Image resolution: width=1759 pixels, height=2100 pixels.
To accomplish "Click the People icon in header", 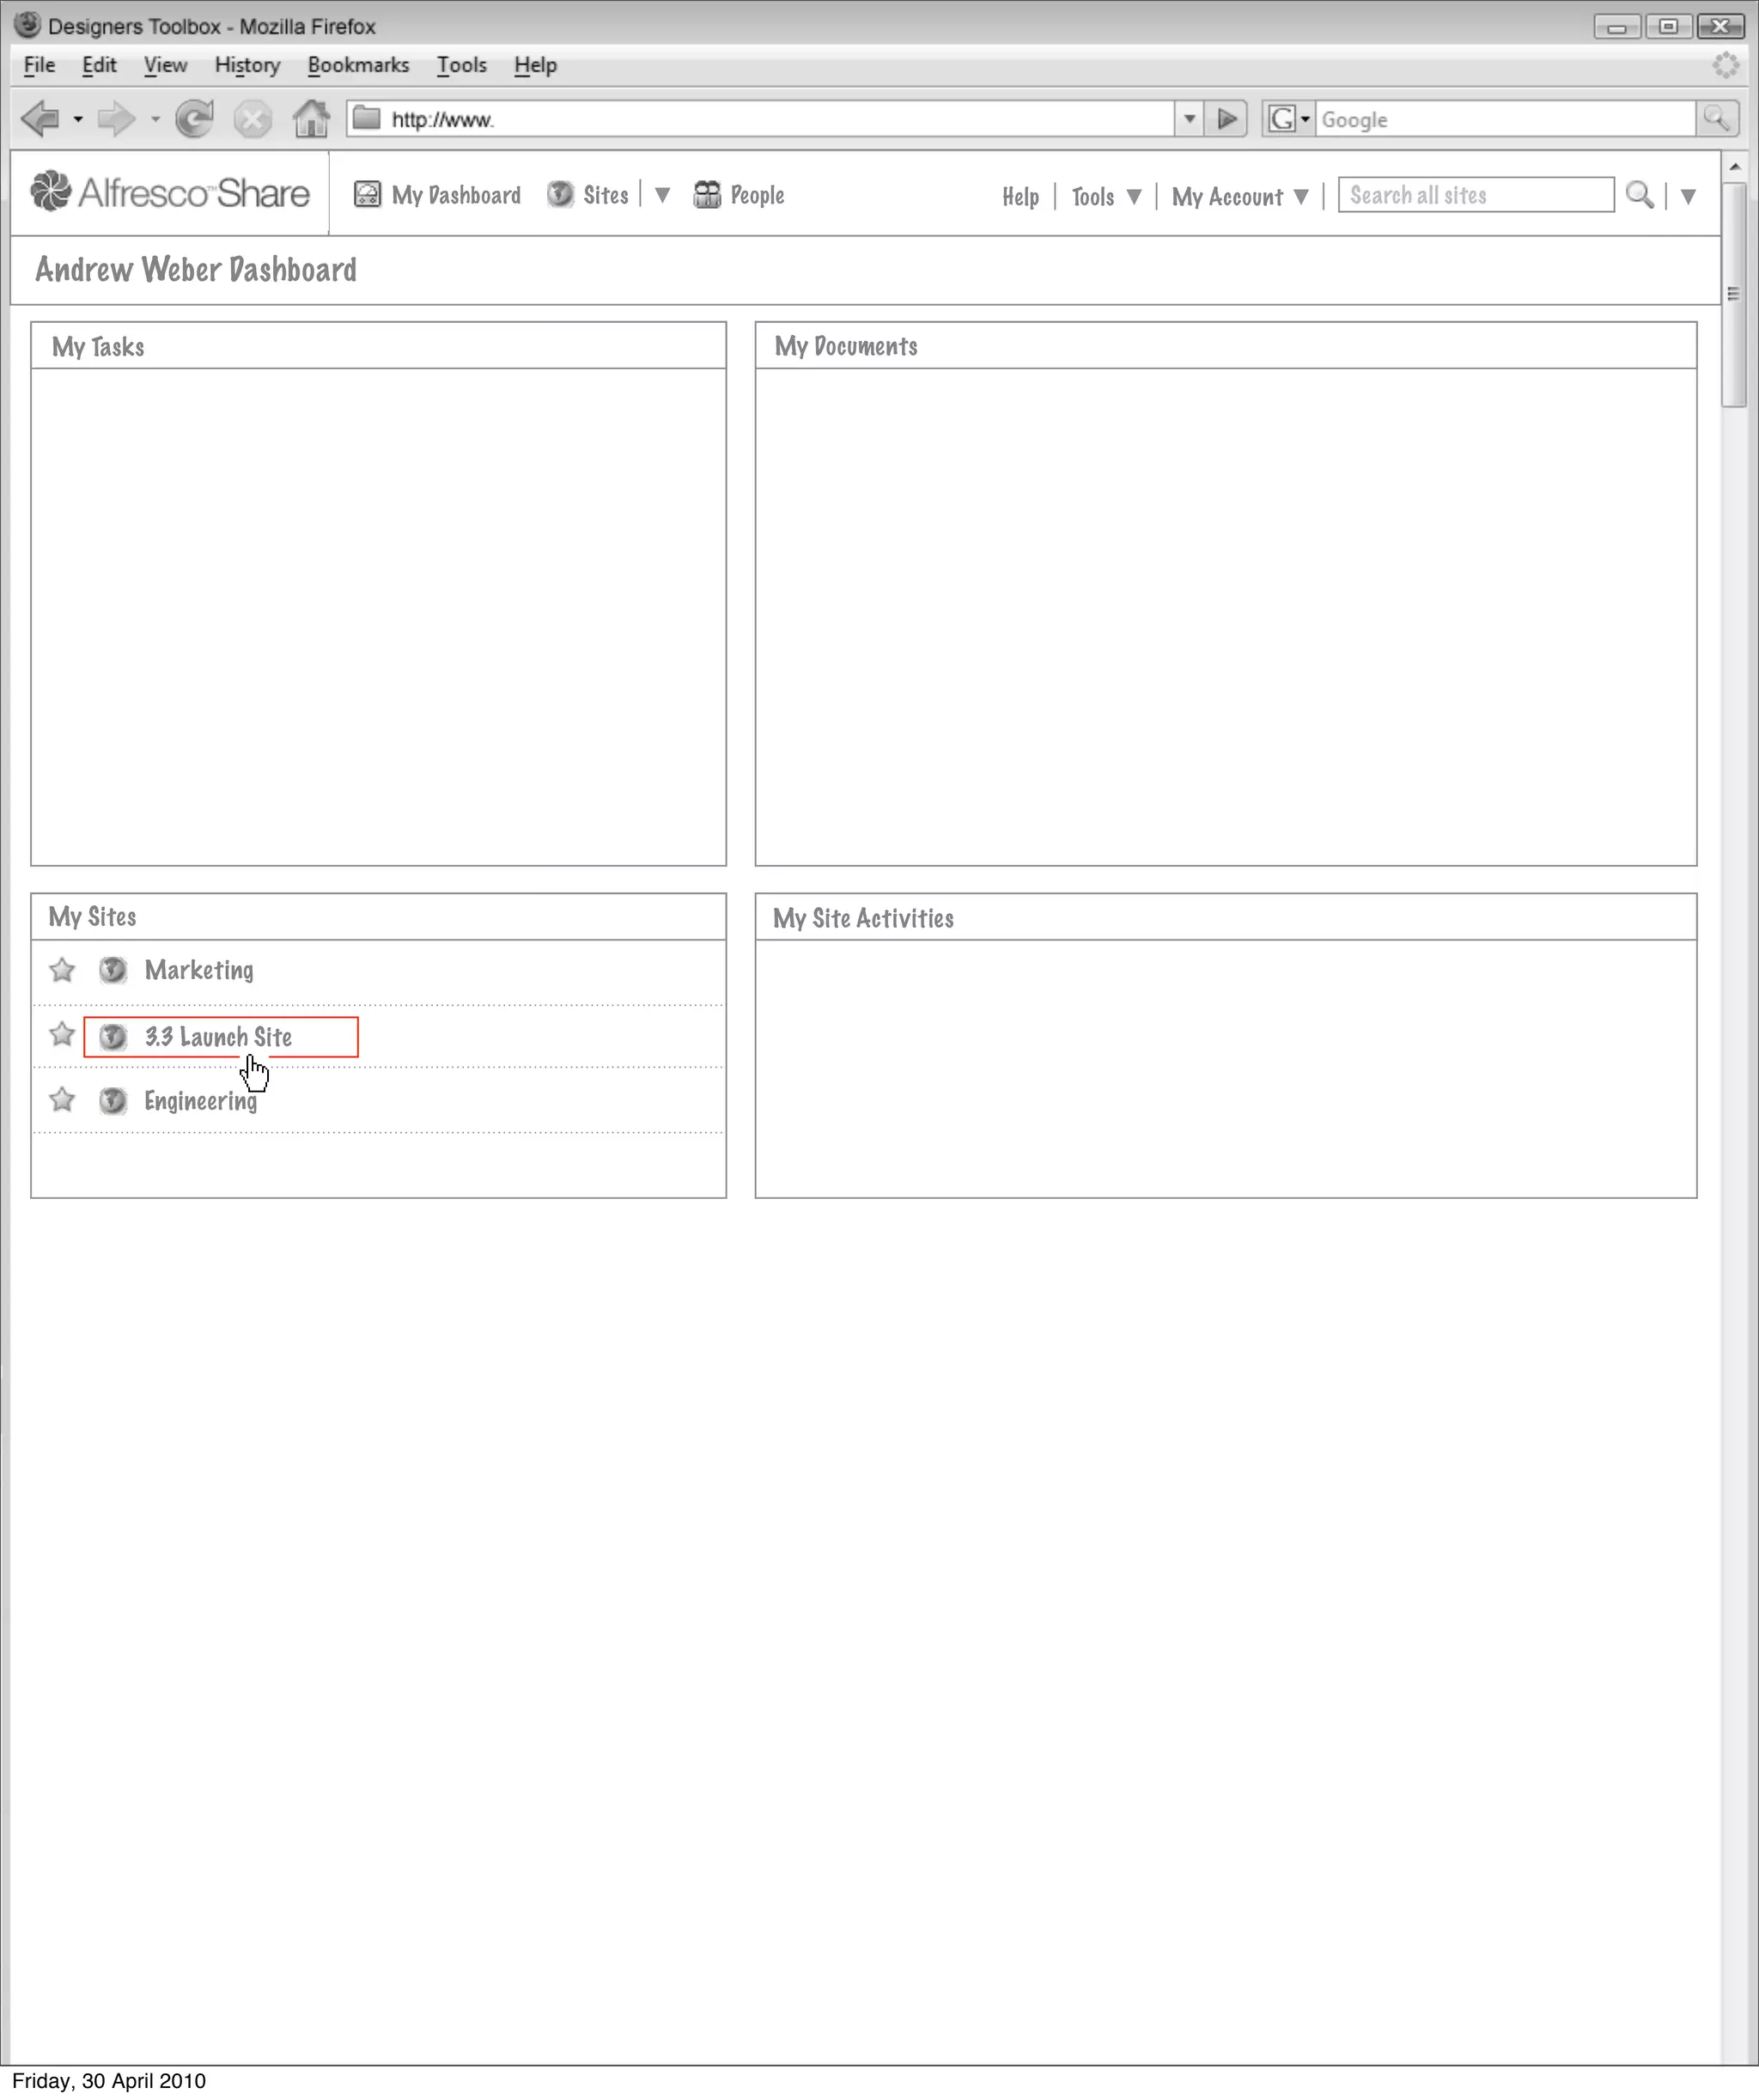I will coord(707,194).
